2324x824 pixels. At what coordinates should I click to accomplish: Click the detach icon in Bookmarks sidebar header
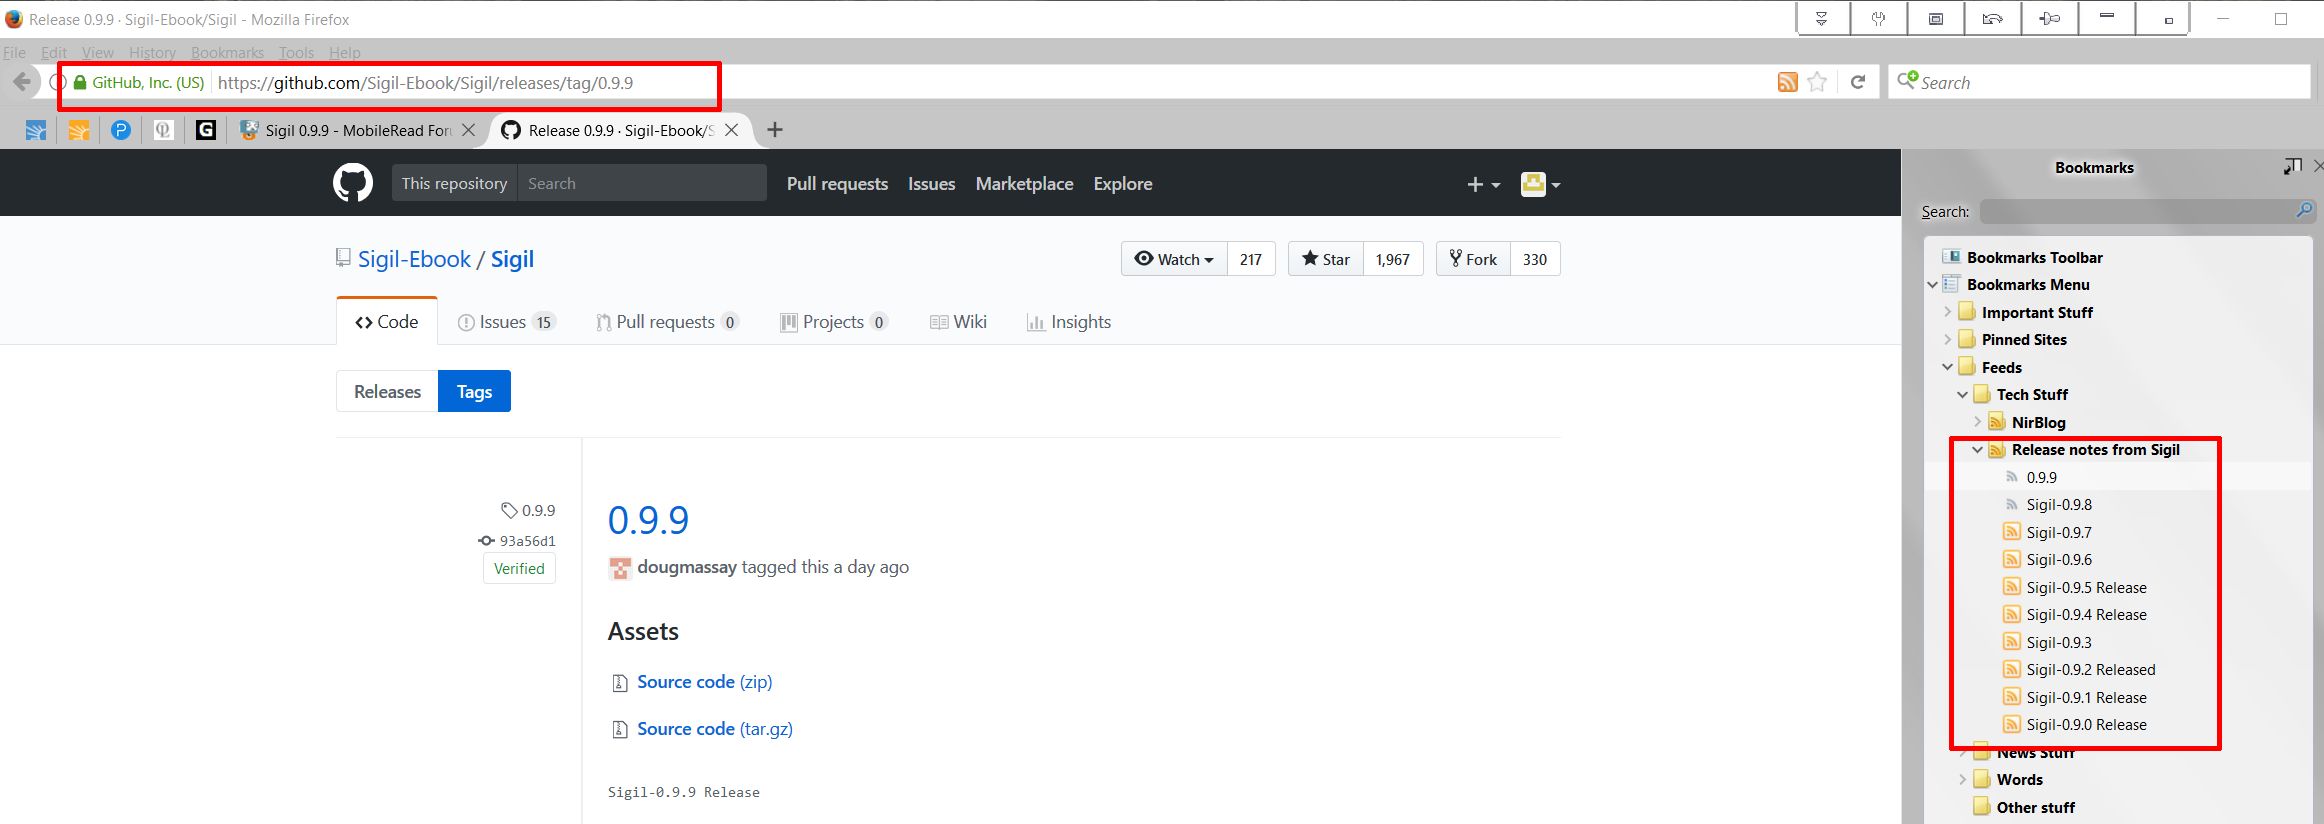click(x=2293, y=166)
